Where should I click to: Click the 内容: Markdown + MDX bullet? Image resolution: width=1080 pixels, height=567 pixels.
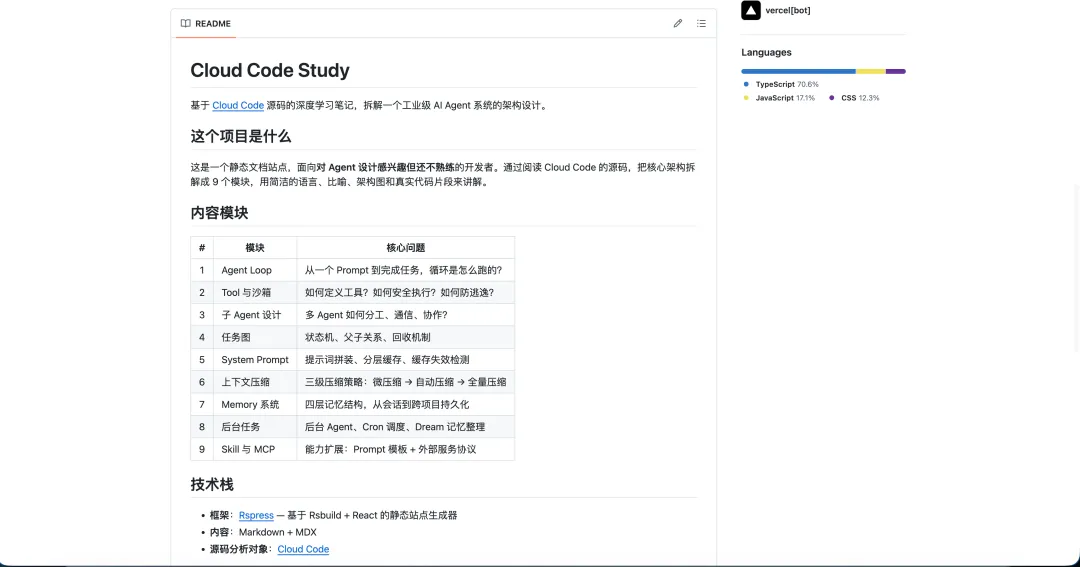click(263, 532)
